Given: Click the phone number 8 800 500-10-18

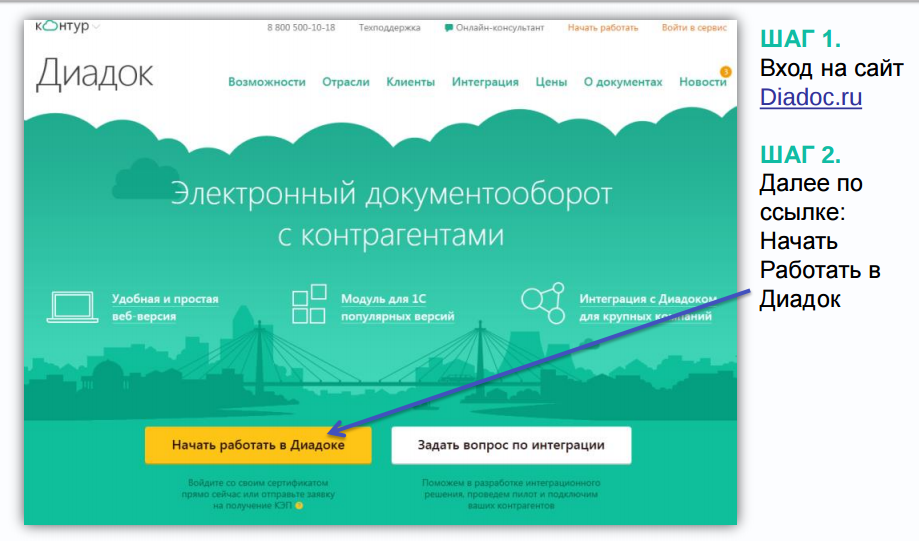Looking at the screenshot, I should [301, 28].
